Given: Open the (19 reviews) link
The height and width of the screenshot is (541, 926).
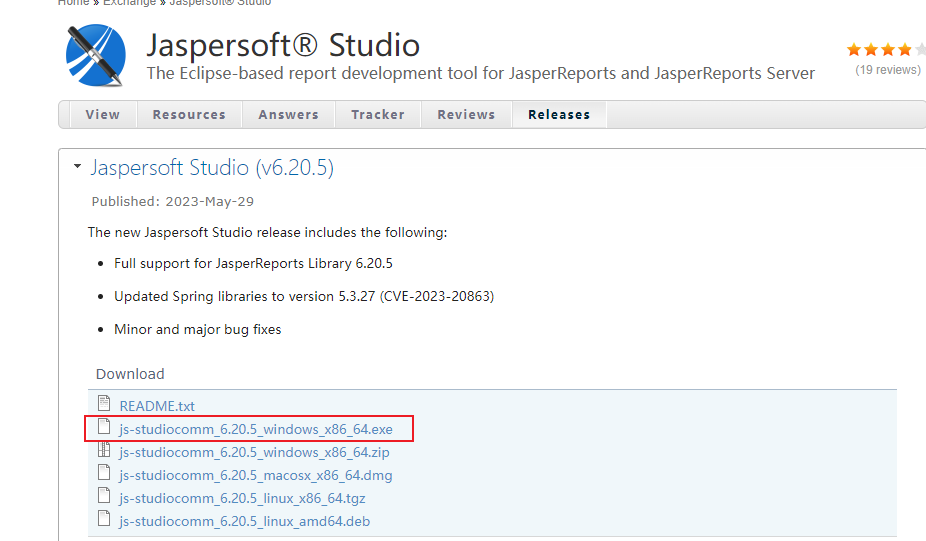Looking at the screenshot, I should [x=888, y=70].
